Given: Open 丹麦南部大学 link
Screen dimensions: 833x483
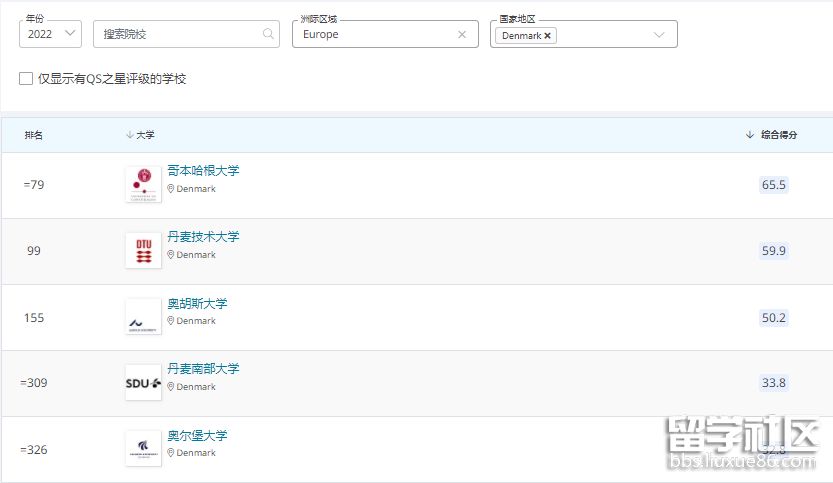Looking at the screenshot, I should pyautogui.click(x=203, y=368).
